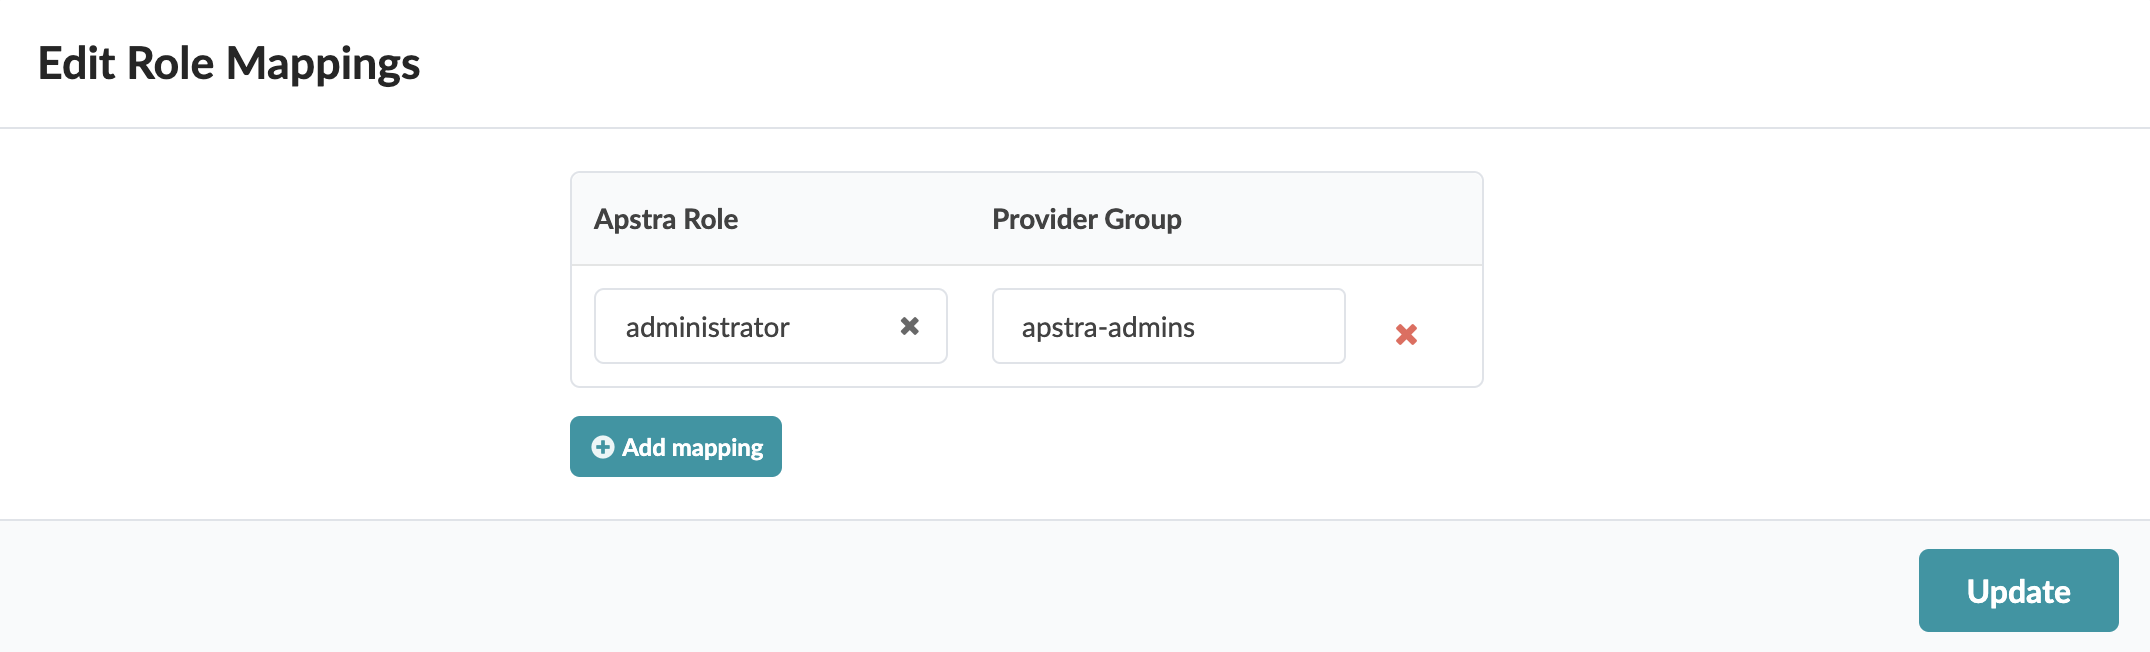Save role mappings with Update
The width and height of the screenshot is (2150, 652).
2018,591
